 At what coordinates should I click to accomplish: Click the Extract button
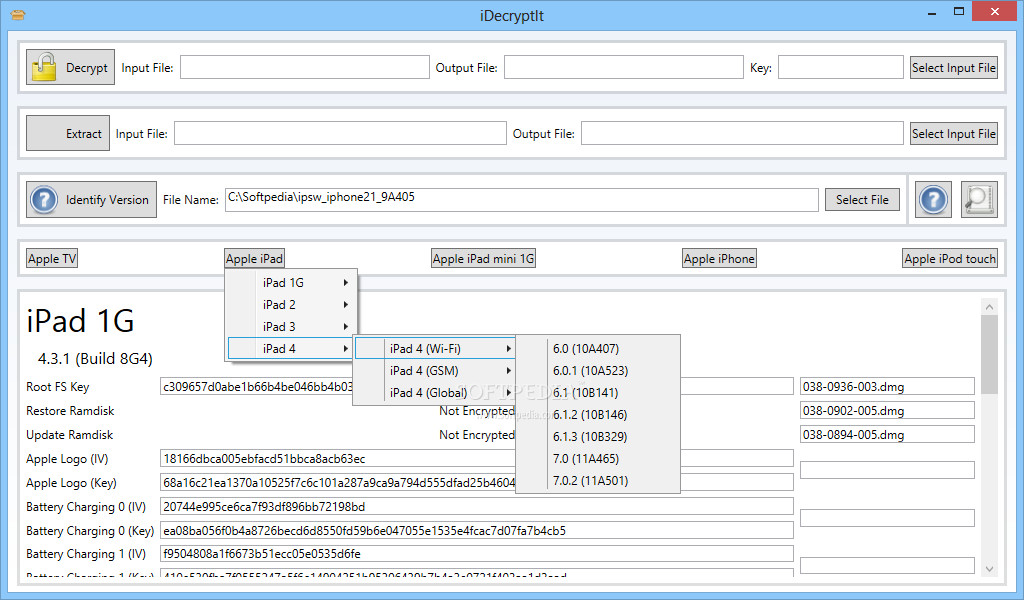click(68, 133)
